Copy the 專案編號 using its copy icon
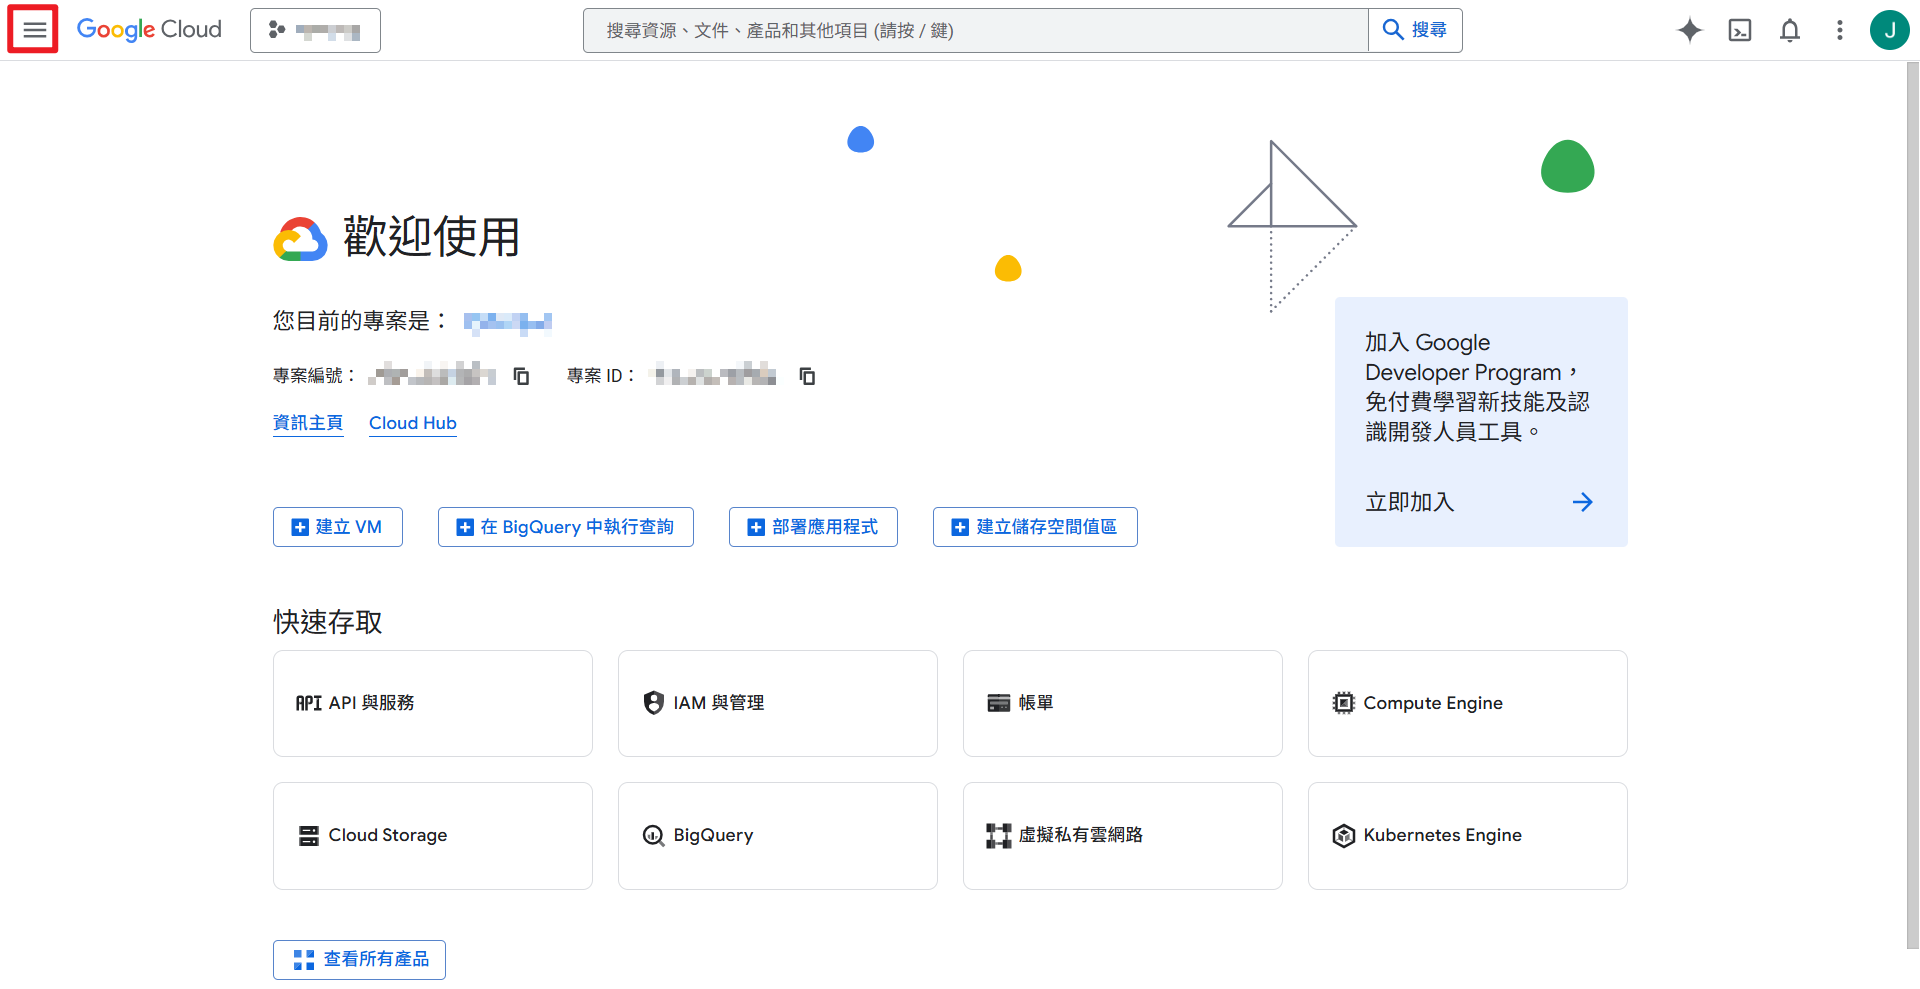Screen dimensions: 1920x989 (521, 375)
